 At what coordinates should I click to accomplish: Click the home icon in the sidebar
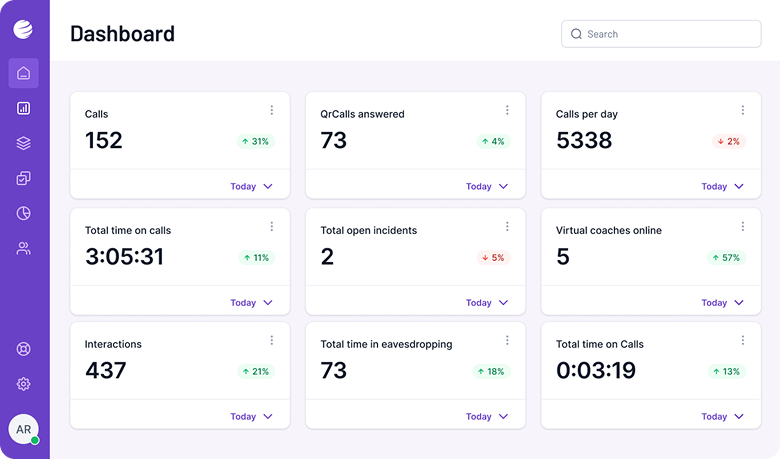click(x=23, y=73)
